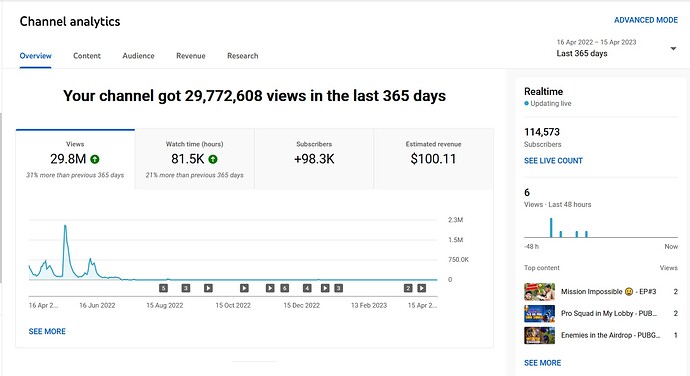Click the video marker labeled 2 near 15 Apr
The image size is (690, 376).
click(x=408, y=288)
